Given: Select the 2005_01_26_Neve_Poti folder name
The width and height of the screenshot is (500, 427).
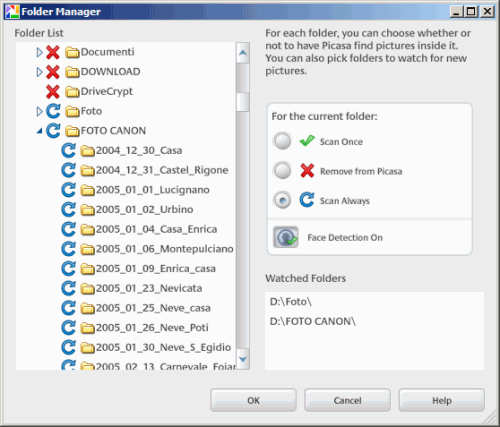Looking at the screenshot, I should pos(152,328).
